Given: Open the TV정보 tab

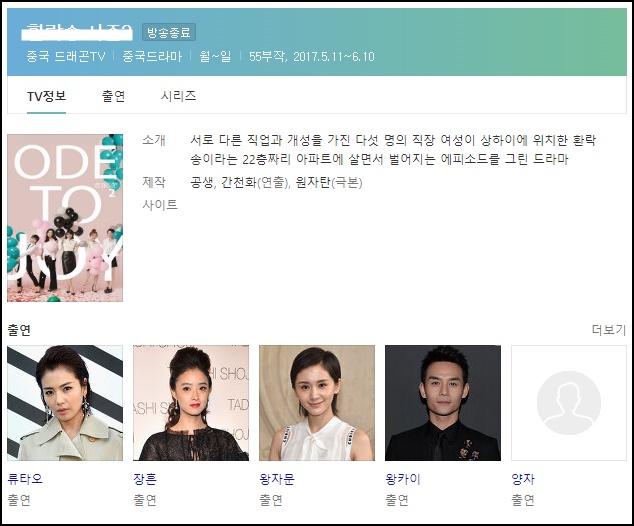Looking at the screenshot, I should (46, 96).
